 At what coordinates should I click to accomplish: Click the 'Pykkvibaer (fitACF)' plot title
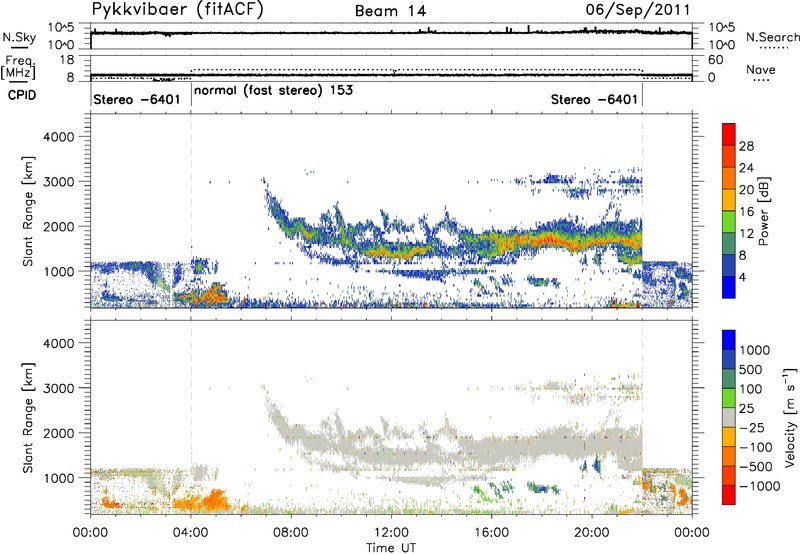(x=178, y=10)
